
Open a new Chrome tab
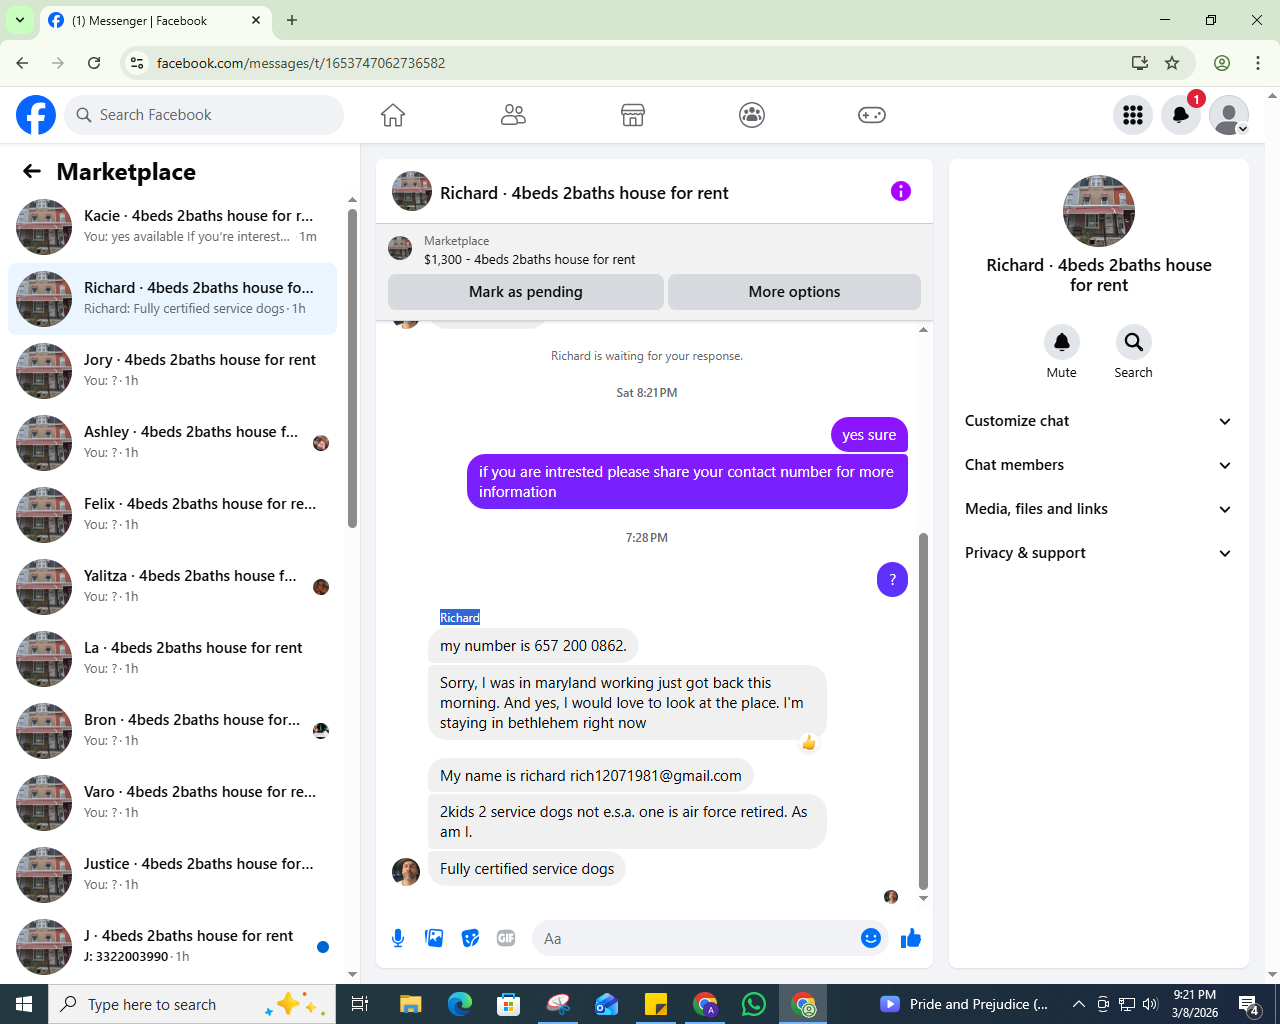point(292,20)
